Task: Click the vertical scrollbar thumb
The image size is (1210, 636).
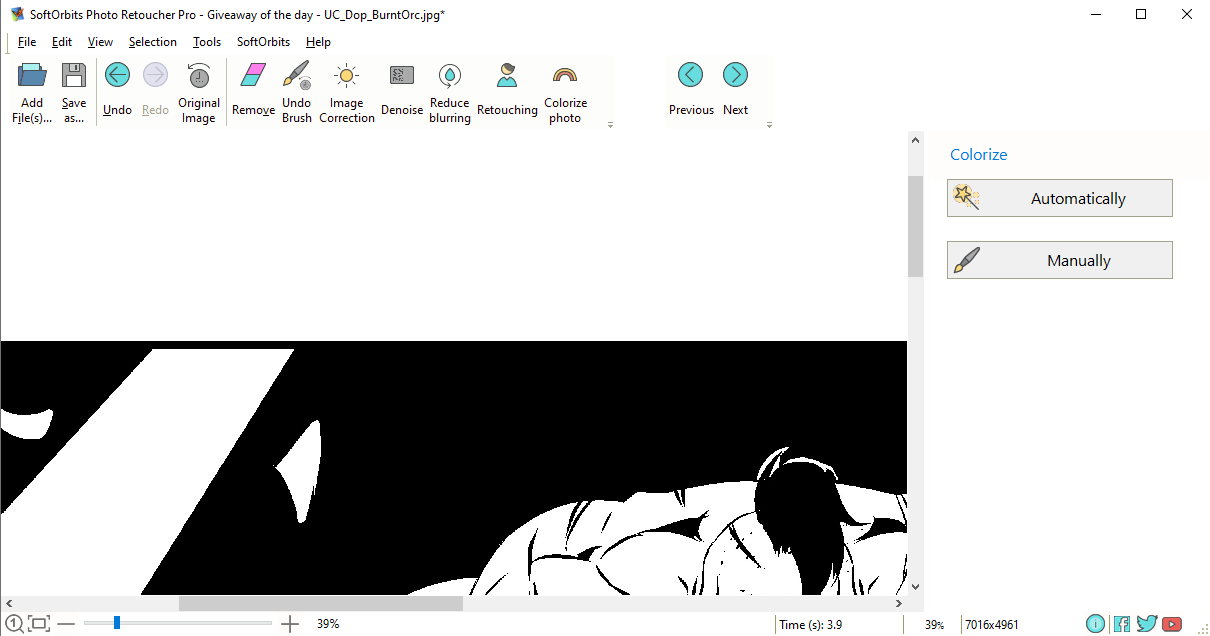Action: [x=915, y=226]
